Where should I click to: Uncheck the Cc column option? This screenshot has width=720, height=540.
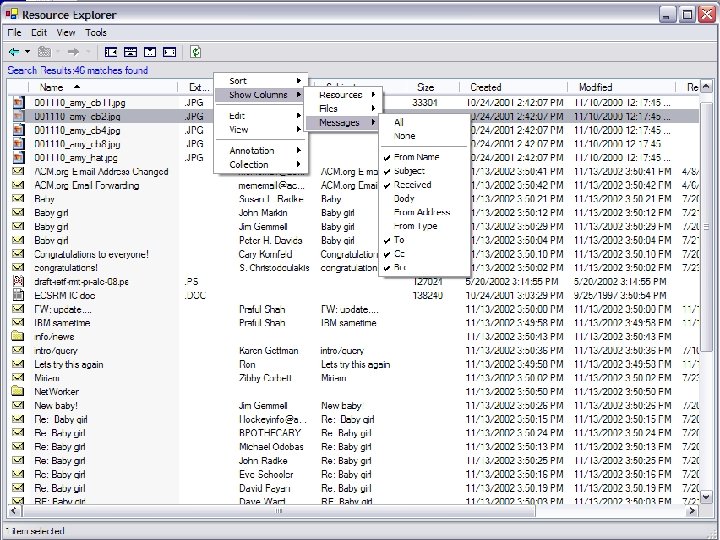[x=424, y=253]
